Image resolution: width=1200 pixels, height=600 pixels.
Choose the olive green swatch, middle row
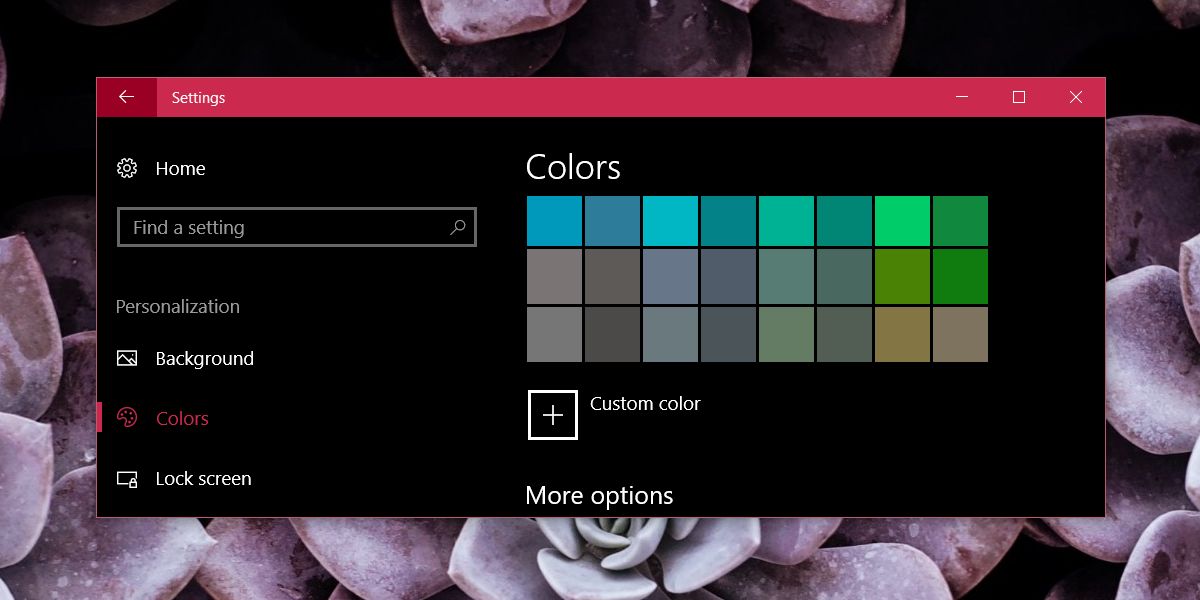902,277
